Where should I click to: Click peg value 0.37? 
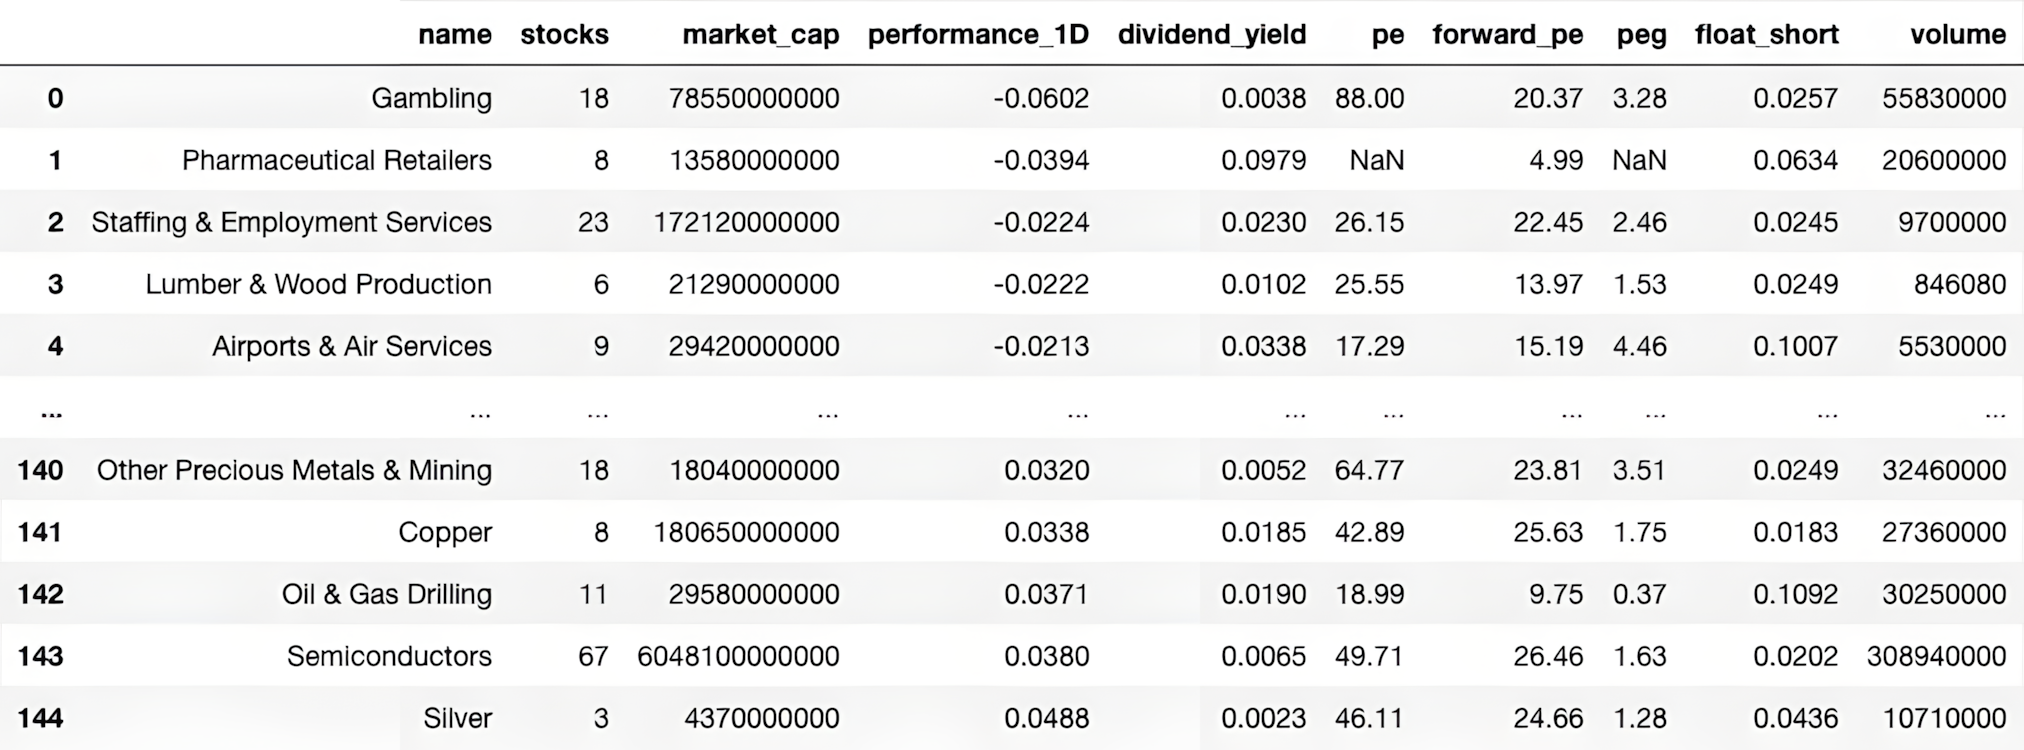tap(1639, 594)
